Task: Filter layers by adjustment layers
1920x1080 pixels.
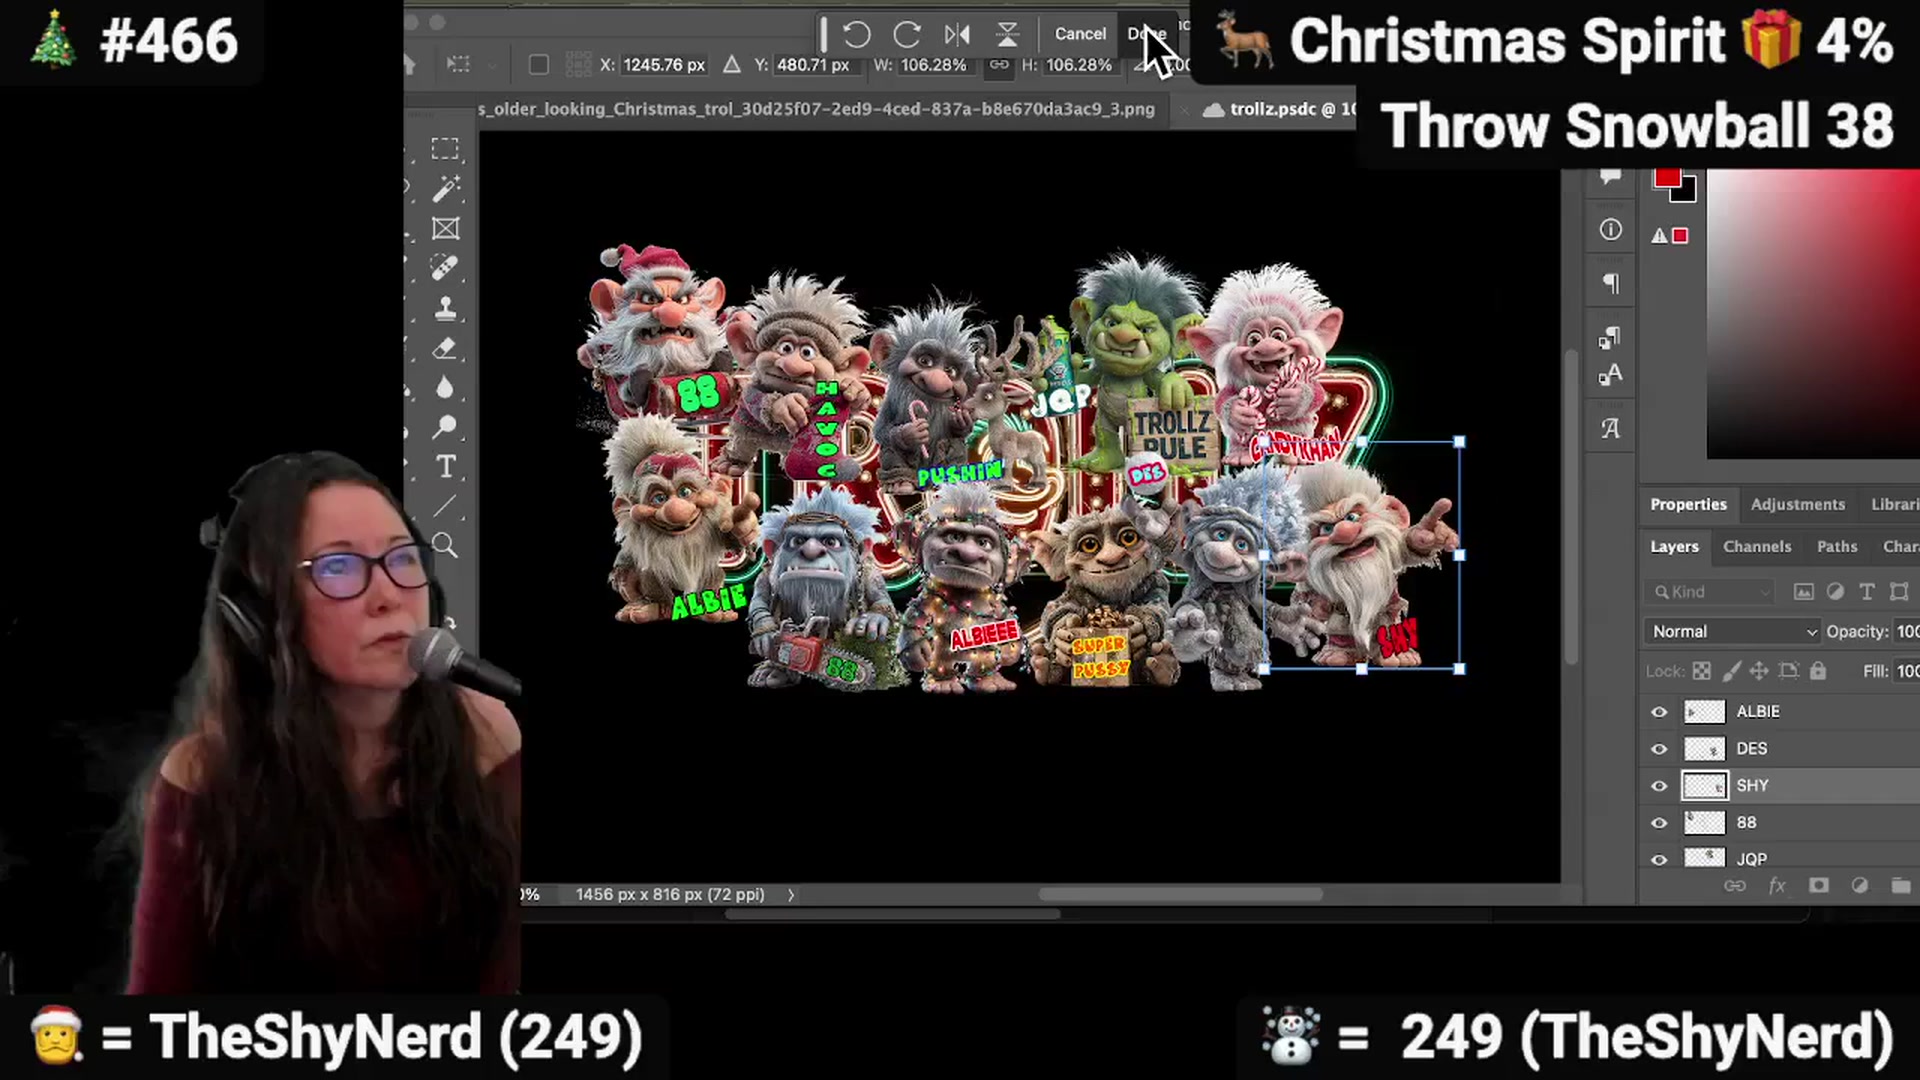Action: [x=1835, y=592]
